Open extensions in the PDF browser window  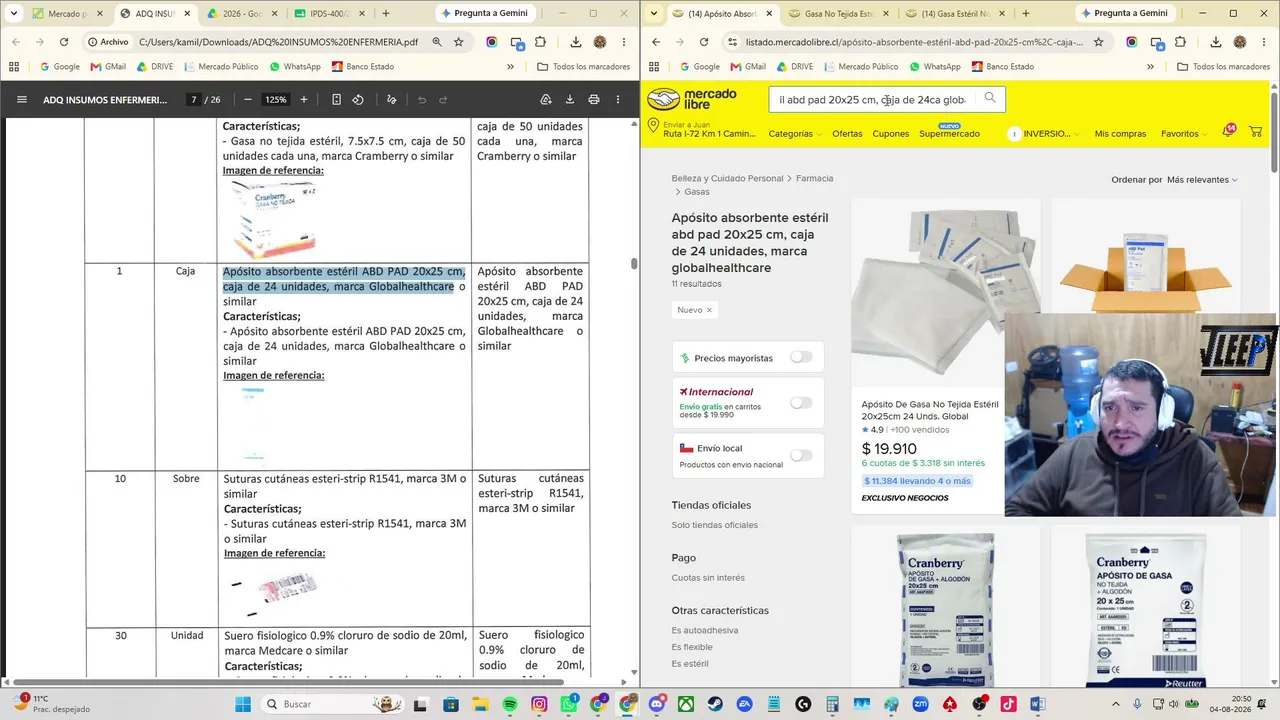(541, 42)
